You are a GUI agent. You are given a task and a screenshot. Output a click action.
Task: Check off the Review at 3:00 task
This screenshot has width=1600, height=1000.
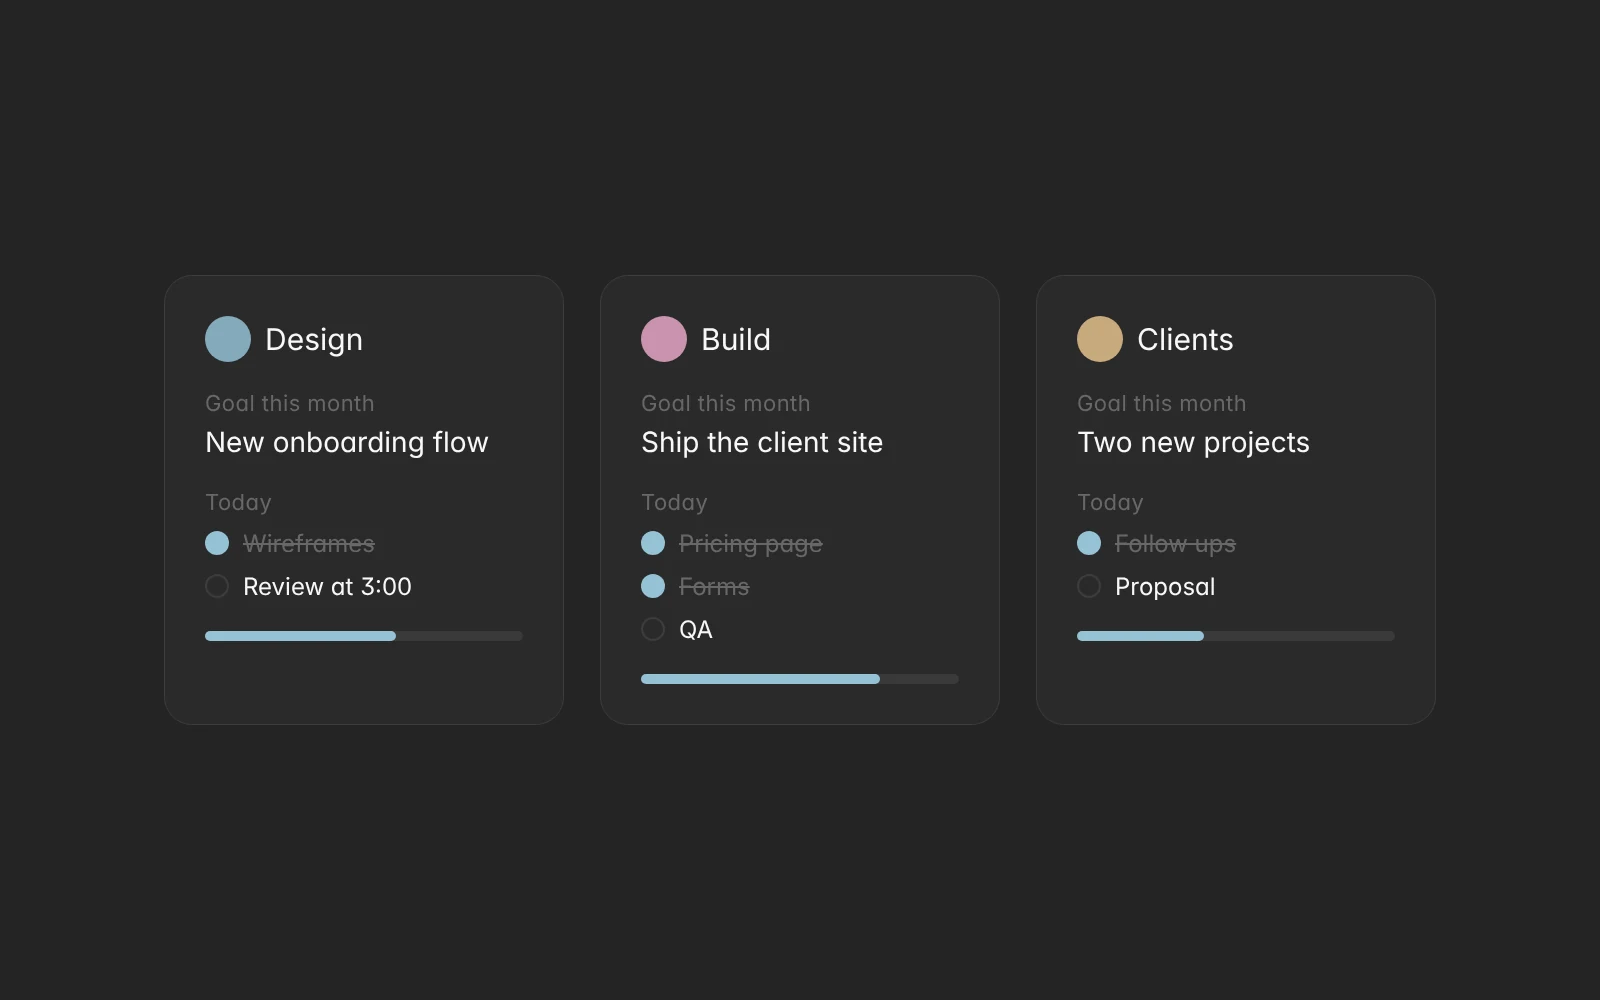[217, 586]
